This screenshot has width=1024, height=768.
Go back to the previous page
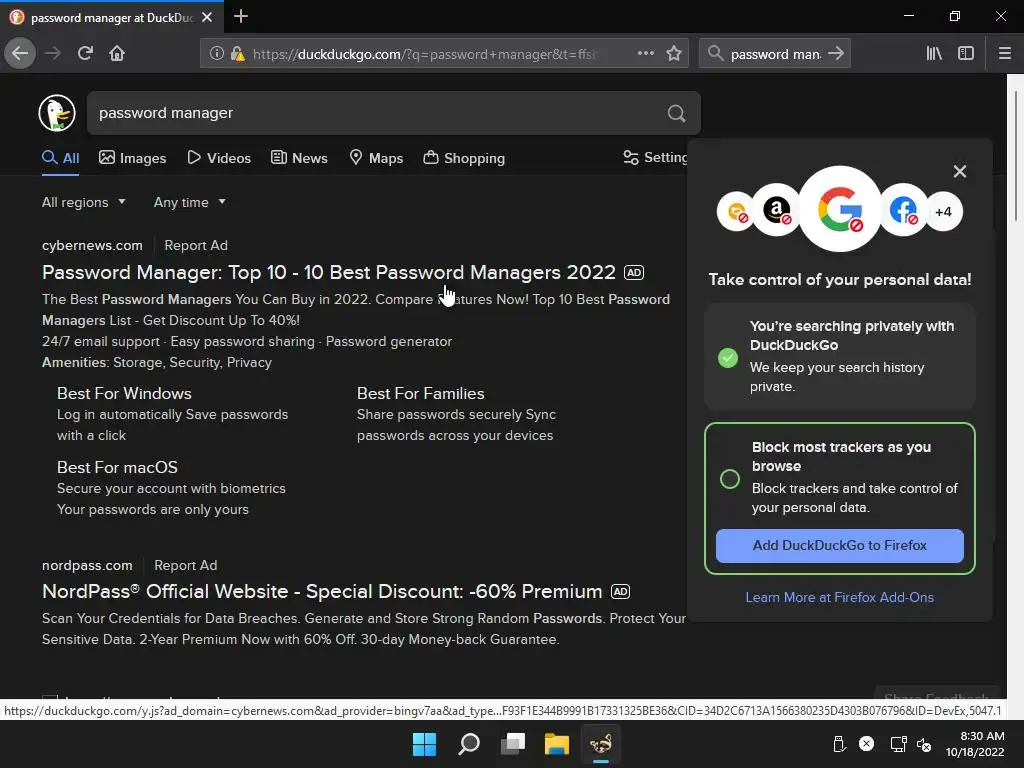[x=20, y=54]
